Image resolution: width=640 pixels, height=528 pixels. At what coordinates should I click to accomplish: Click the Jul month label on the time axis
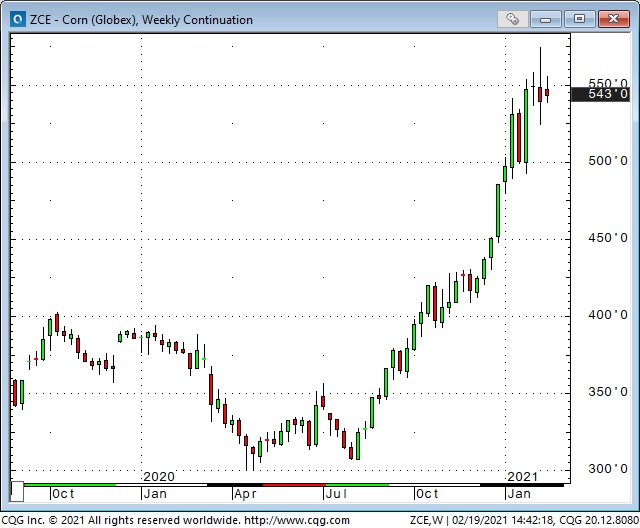click(336, 494)
